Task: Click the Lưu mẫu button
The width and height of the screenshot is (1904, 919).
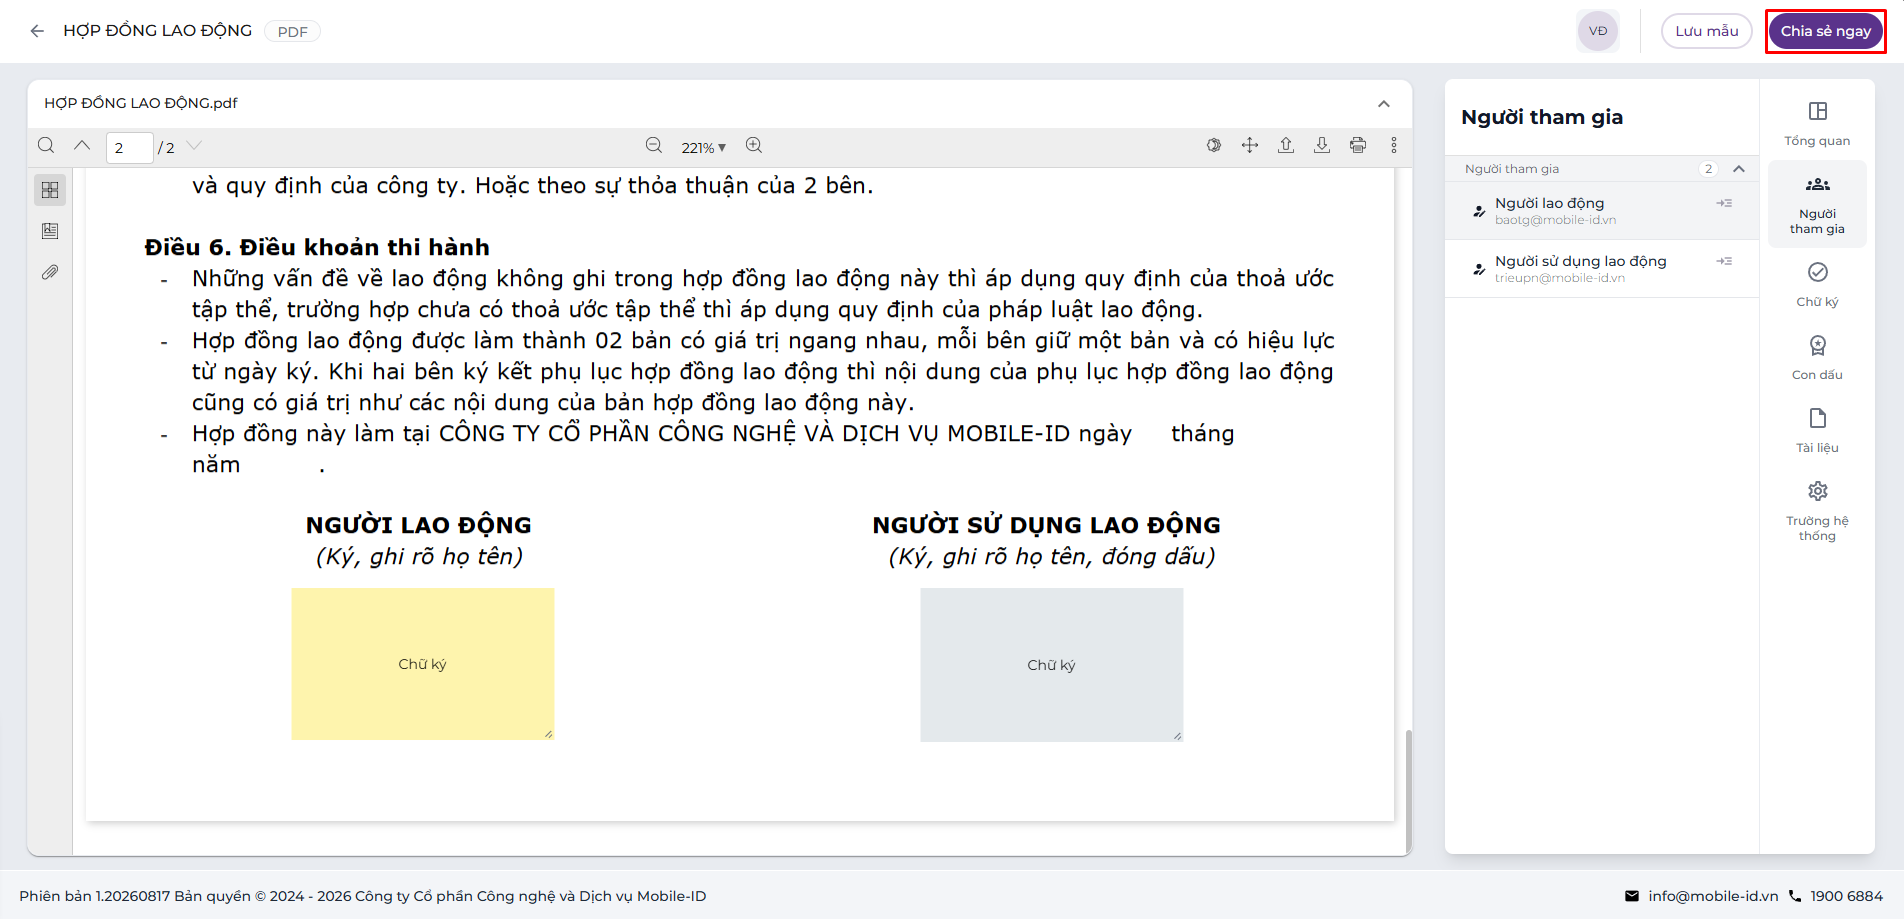Action: [x=1707, y=31]
